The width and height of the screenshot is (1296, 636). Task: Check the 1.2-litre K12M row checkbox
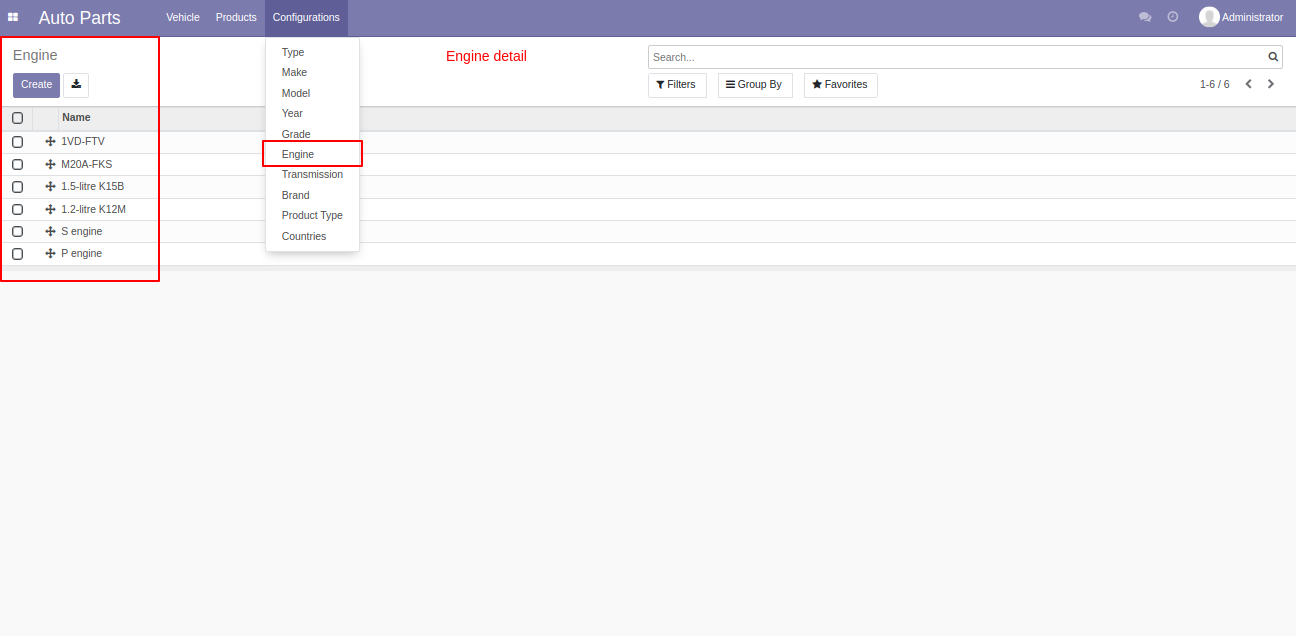[17, 209]
